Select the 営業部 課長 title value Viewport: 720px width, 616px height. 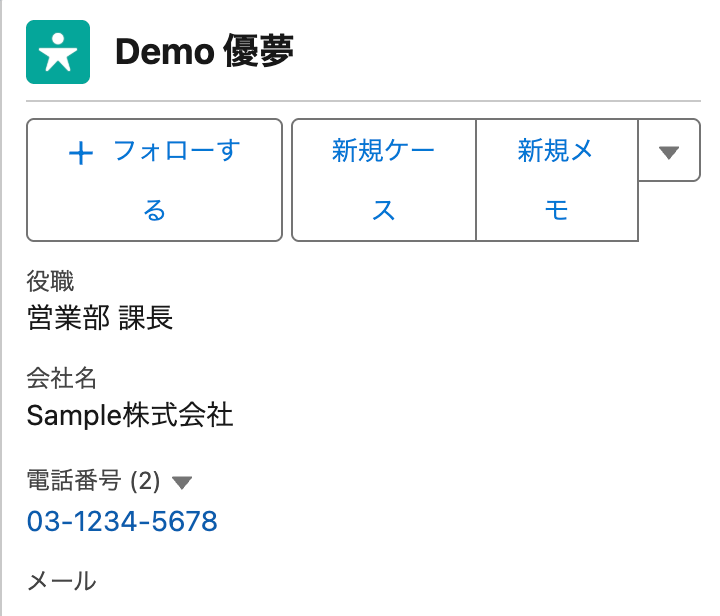click(x=100, y=317)
